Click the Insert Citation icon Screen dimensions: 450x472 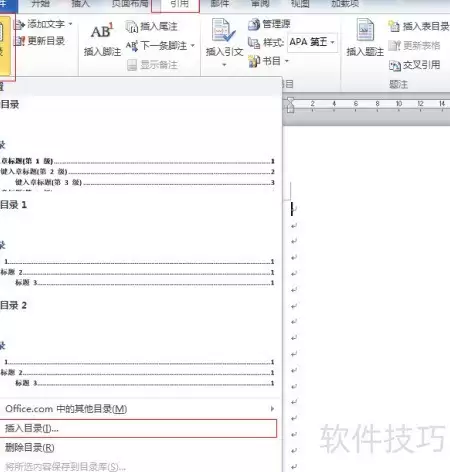(224, 31)
